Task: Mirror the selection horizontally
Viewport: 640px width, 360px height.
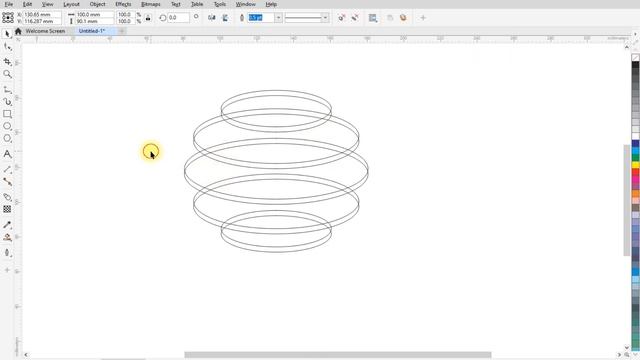Action: [x=211, y=18]
